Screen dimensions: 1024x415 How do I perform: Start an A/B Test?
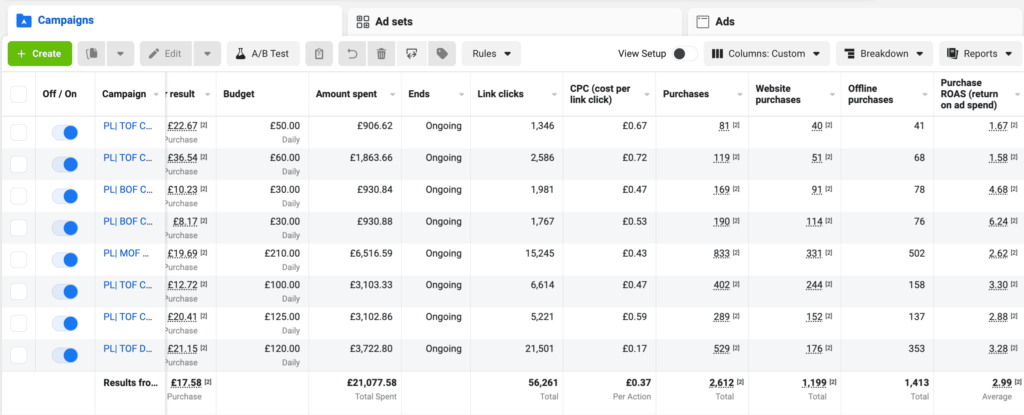tap(263, 54)
